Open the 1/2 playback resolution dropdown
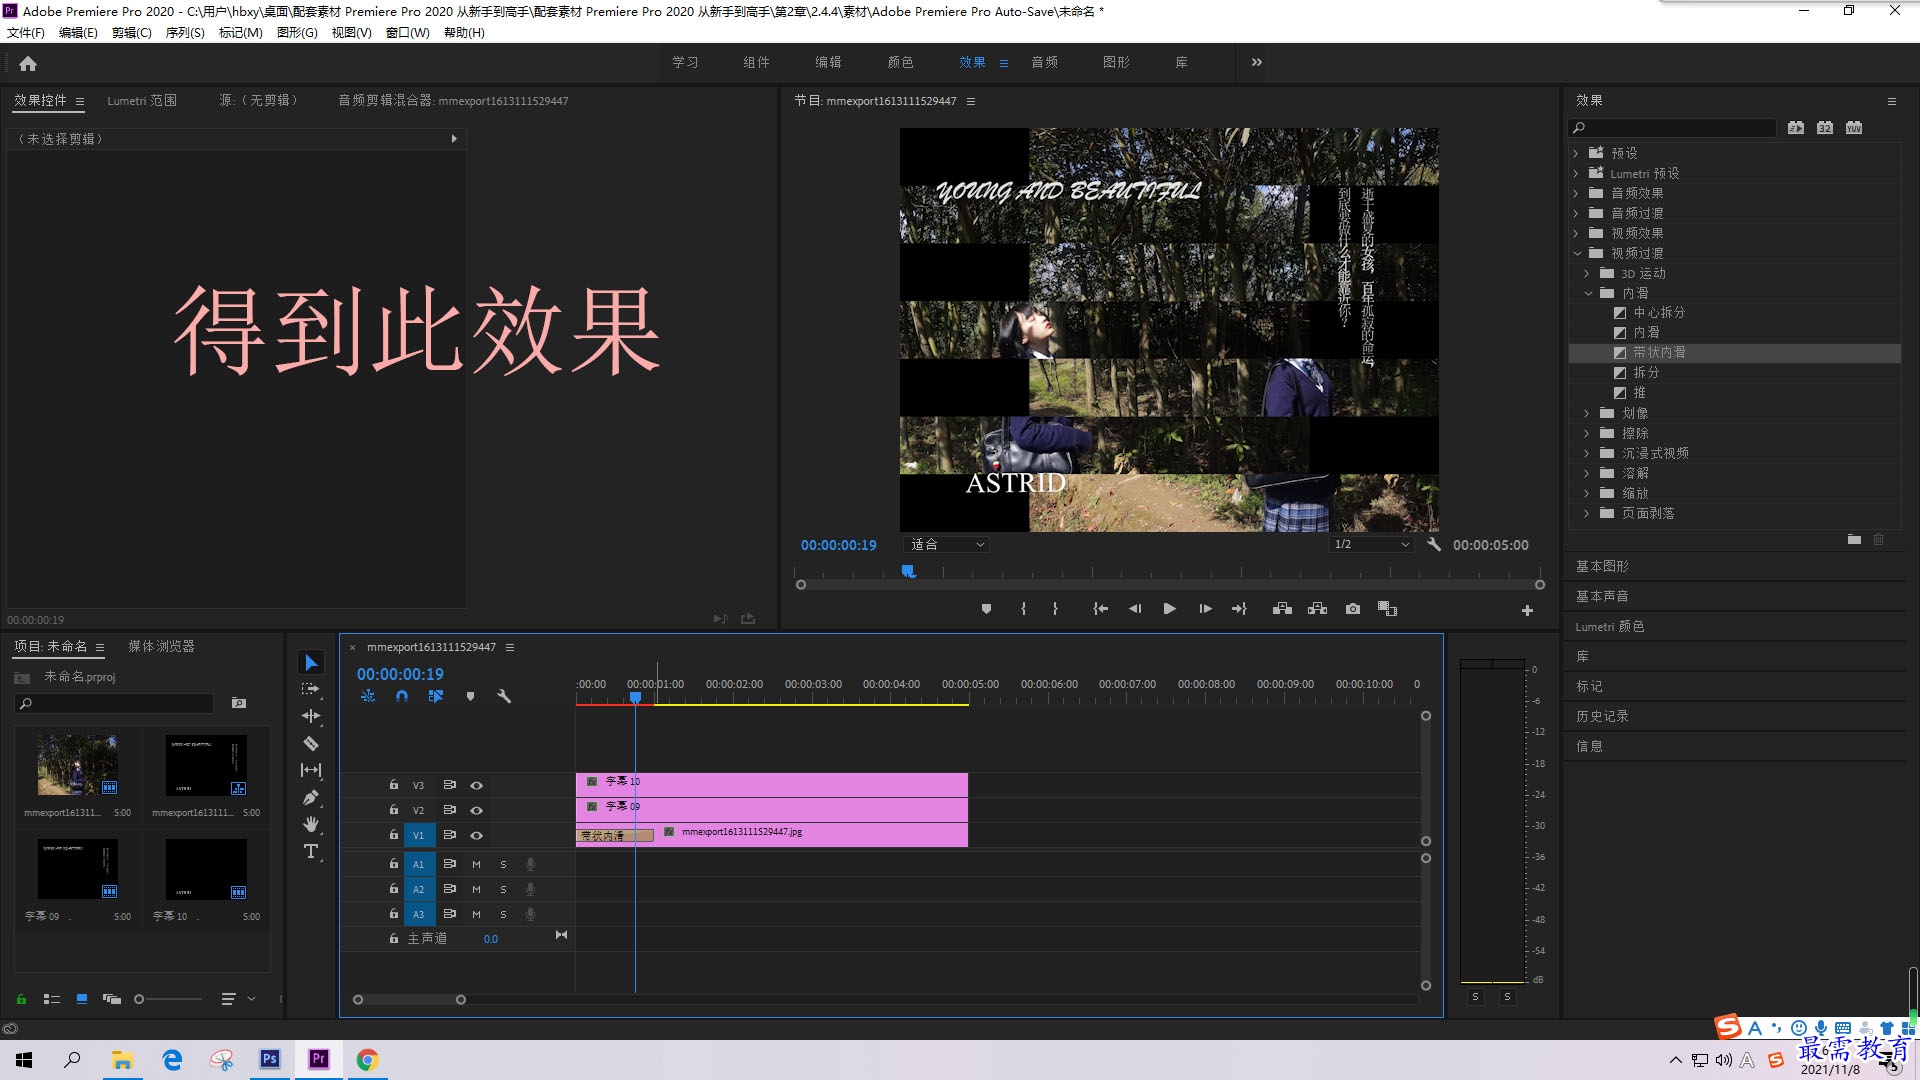This screenshot has width=1920, height=1080. coord(1371,545)
